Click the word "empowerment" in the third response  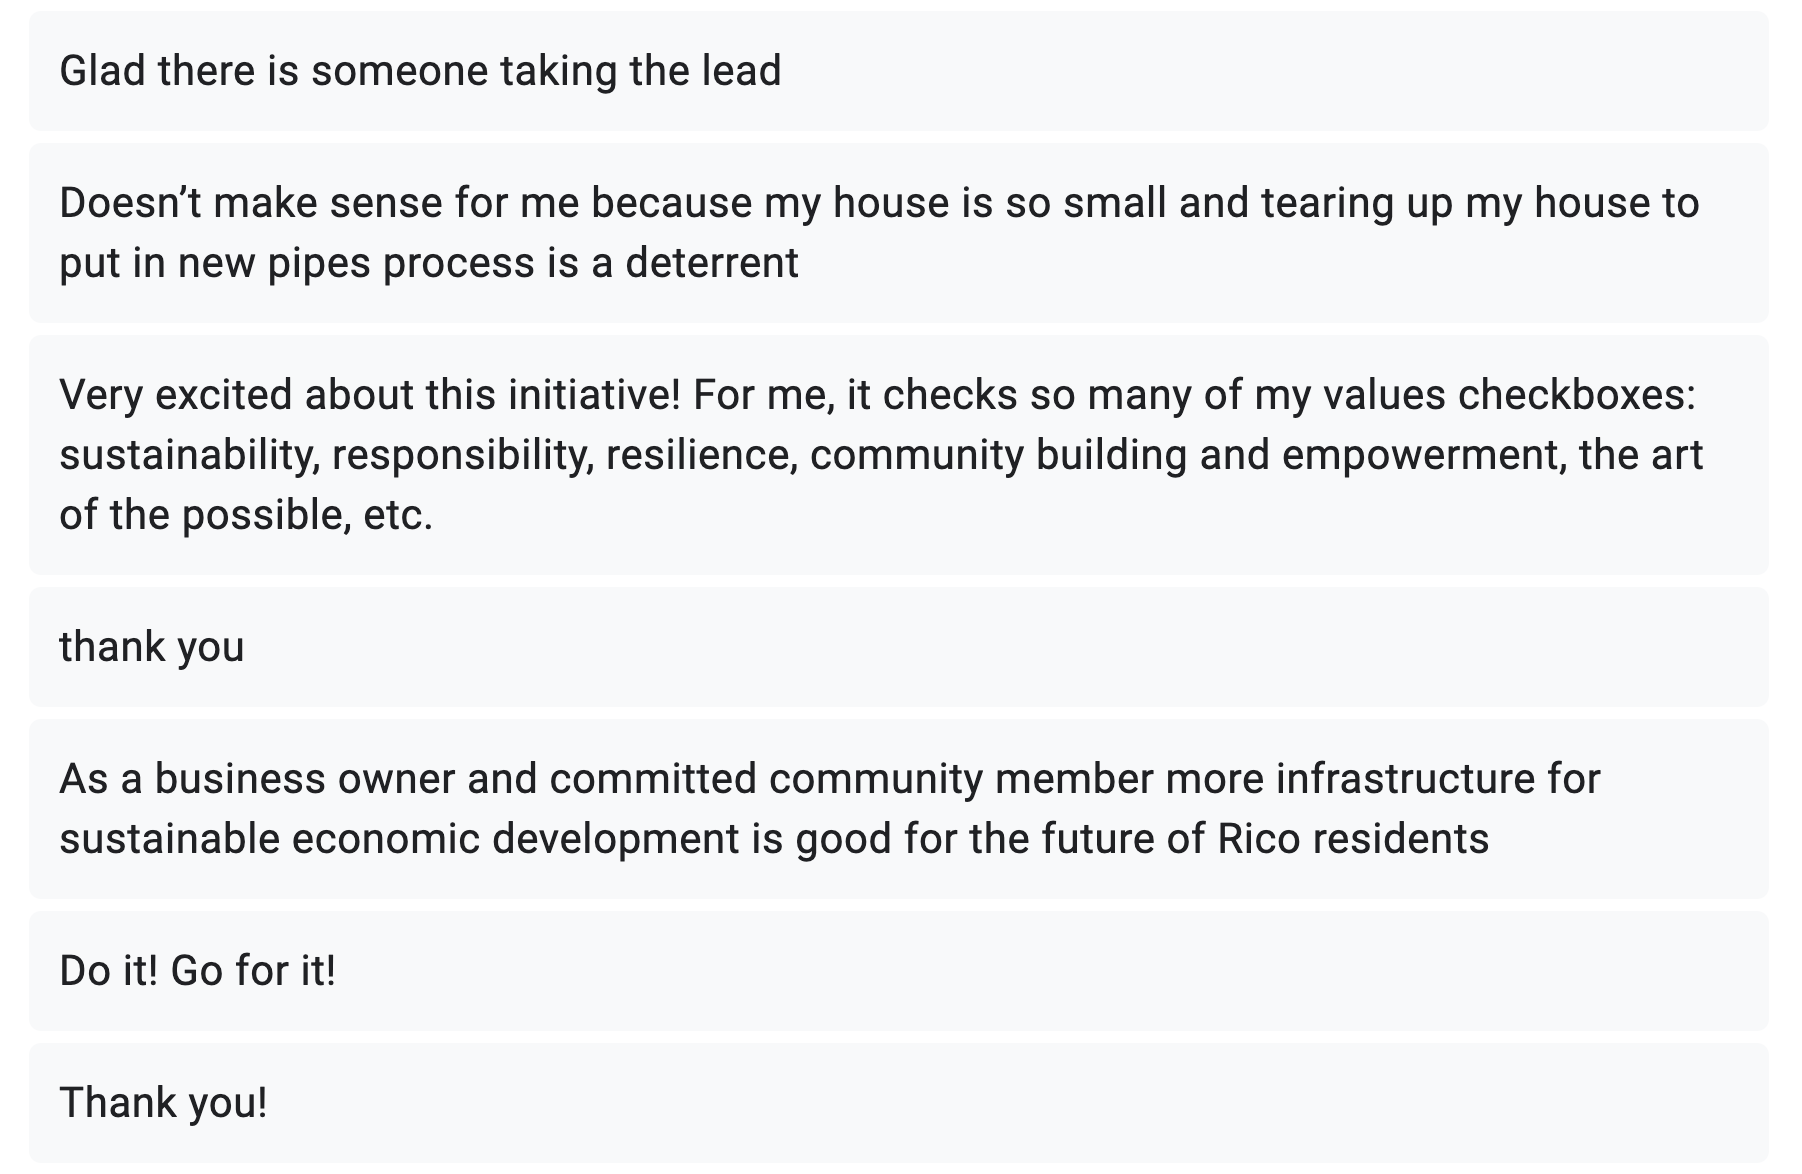pyautogui.click(x=1424, y=455)
